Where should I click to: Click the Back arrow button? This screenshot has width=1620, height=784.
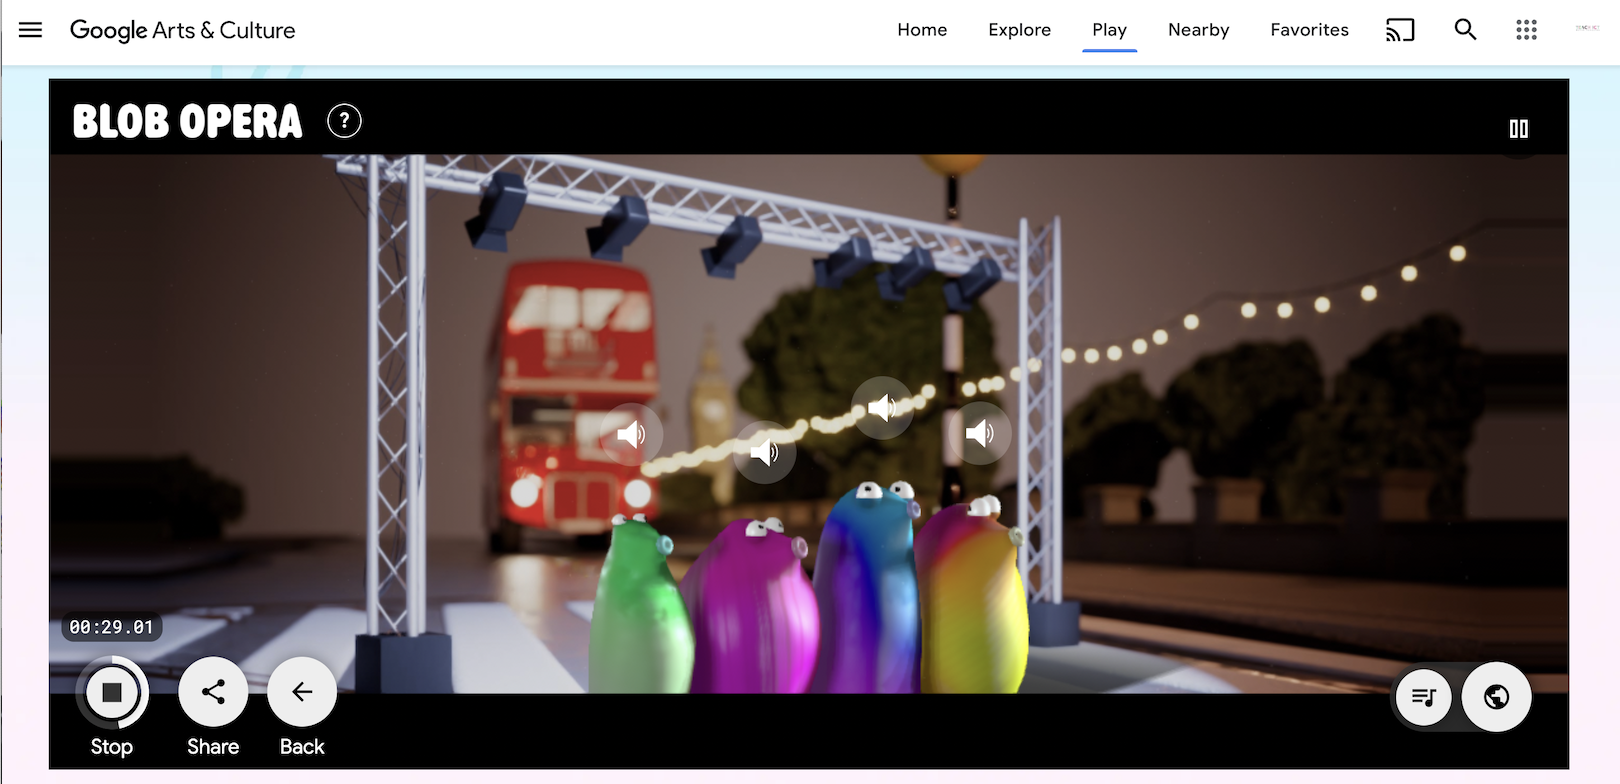(x=302, y=692)
